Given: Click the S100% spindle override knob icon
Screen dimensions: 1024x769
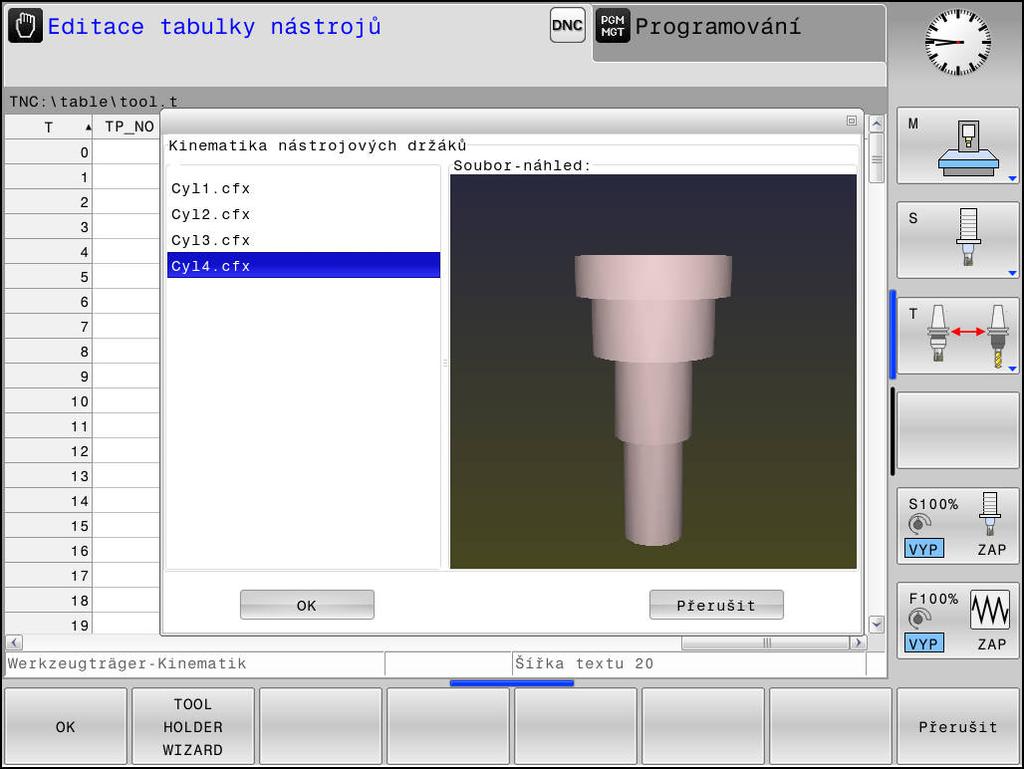Looking at the screenshot, I should click(920, 524).
